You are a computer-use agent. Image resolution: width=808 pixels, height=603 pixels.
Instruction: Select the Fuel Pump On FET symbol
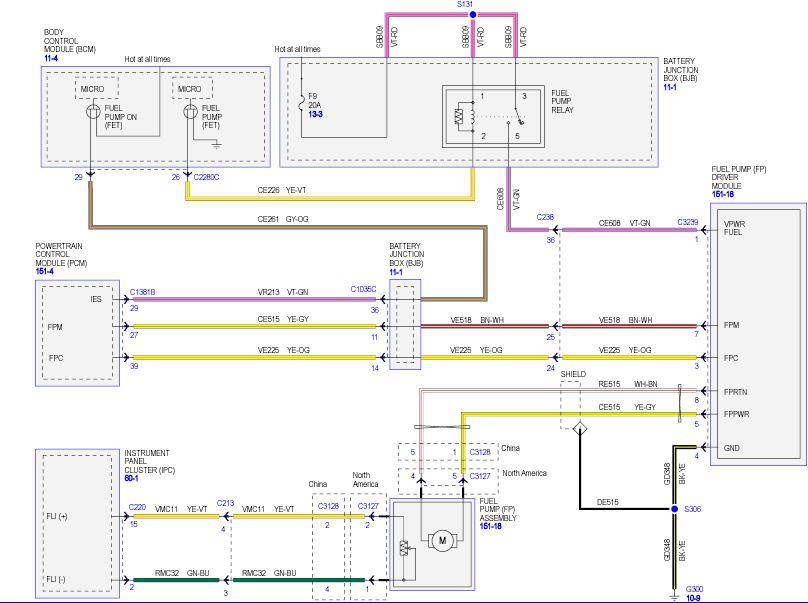tap(93, 111)
